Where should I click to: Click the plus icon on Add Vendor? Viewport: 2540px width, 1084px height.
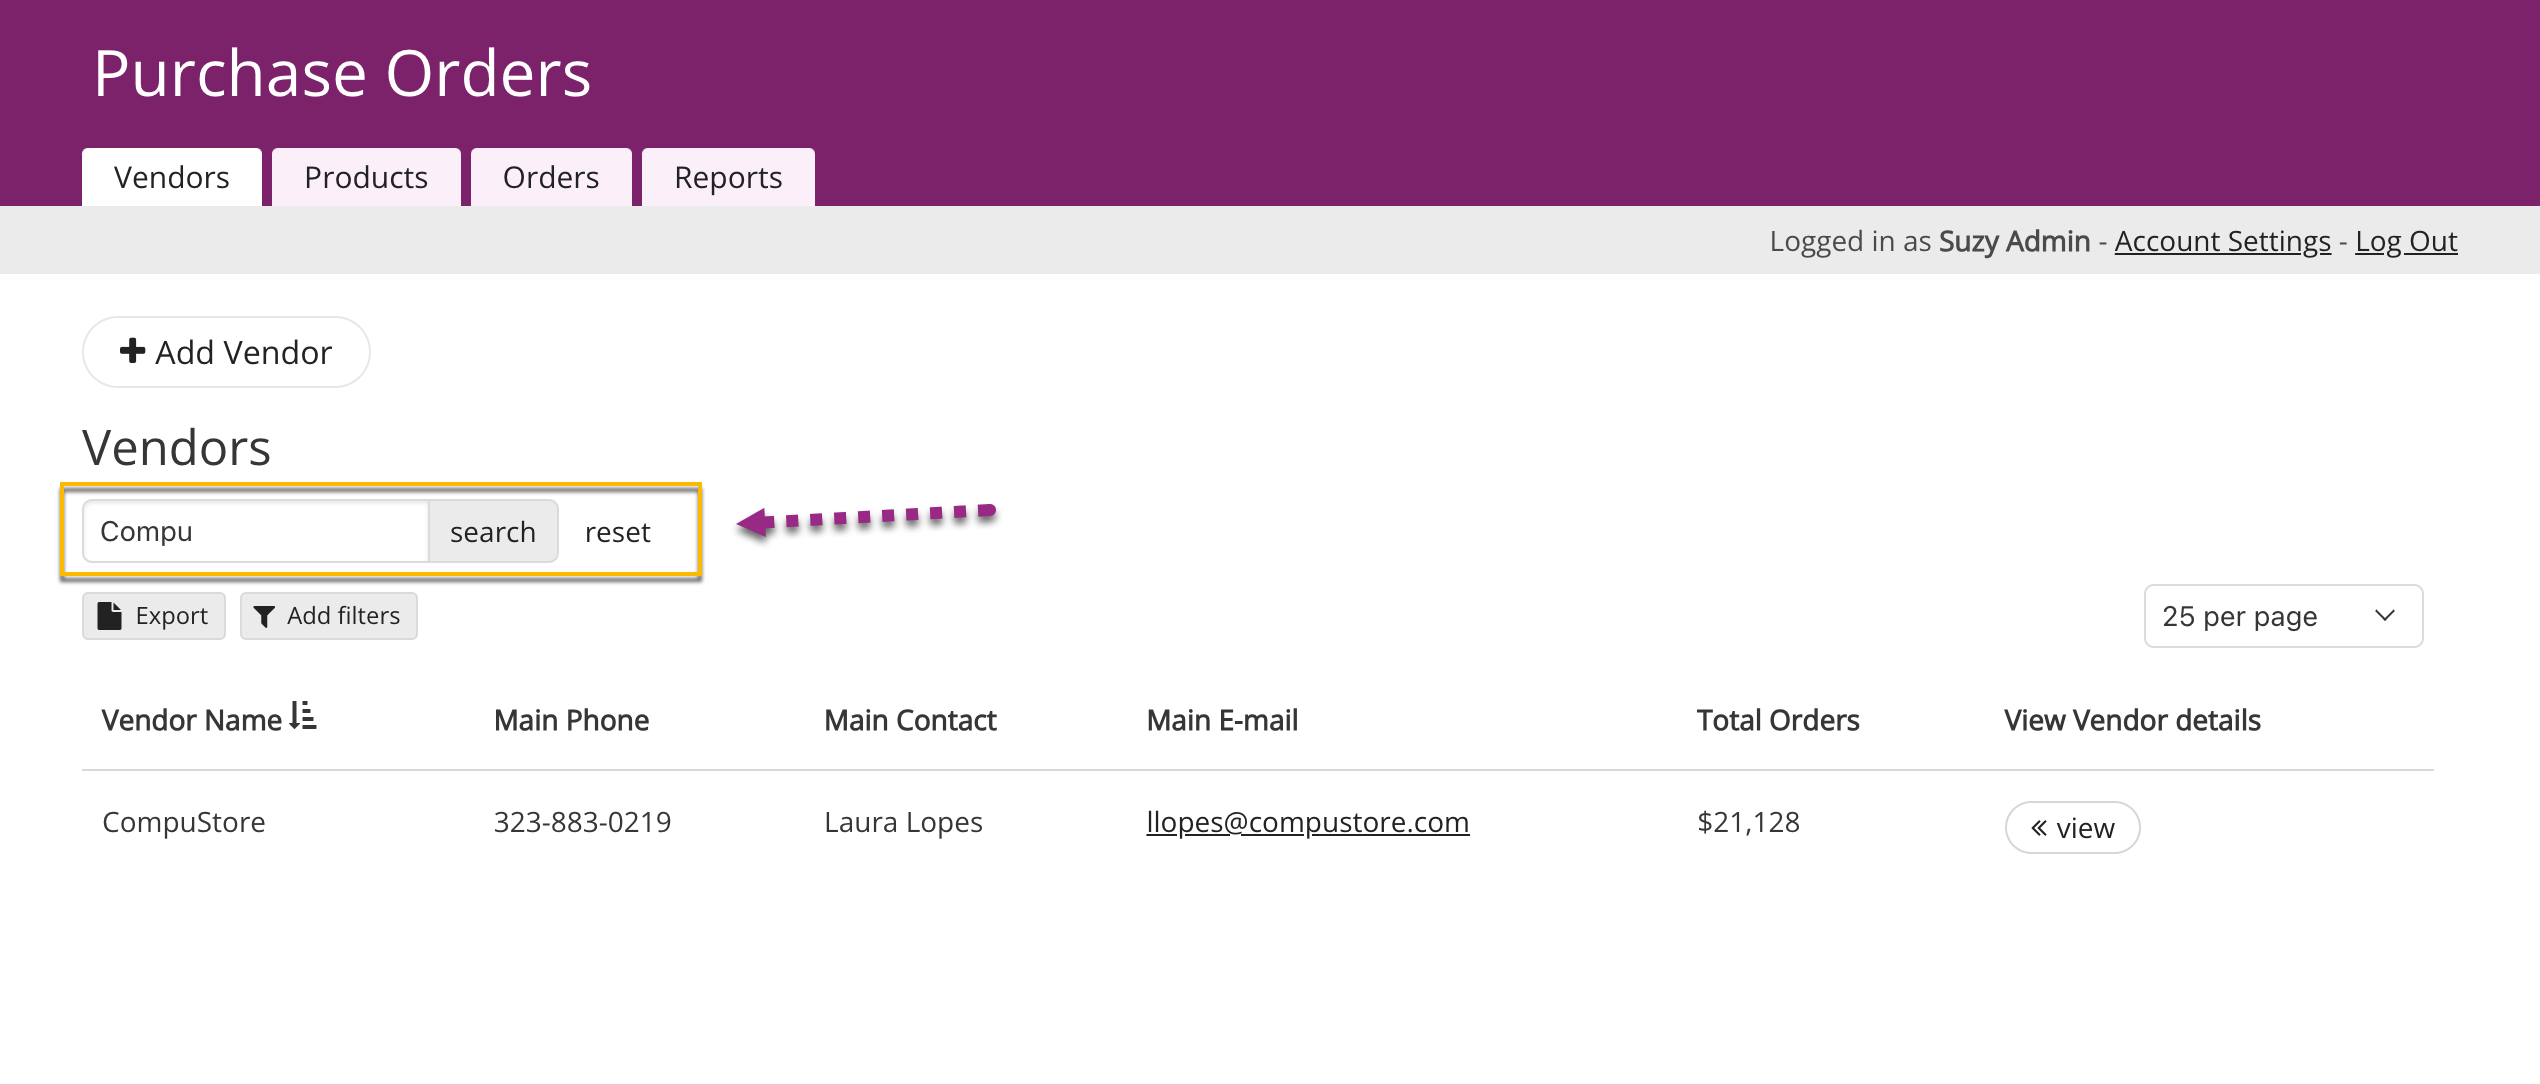(132, 351)
